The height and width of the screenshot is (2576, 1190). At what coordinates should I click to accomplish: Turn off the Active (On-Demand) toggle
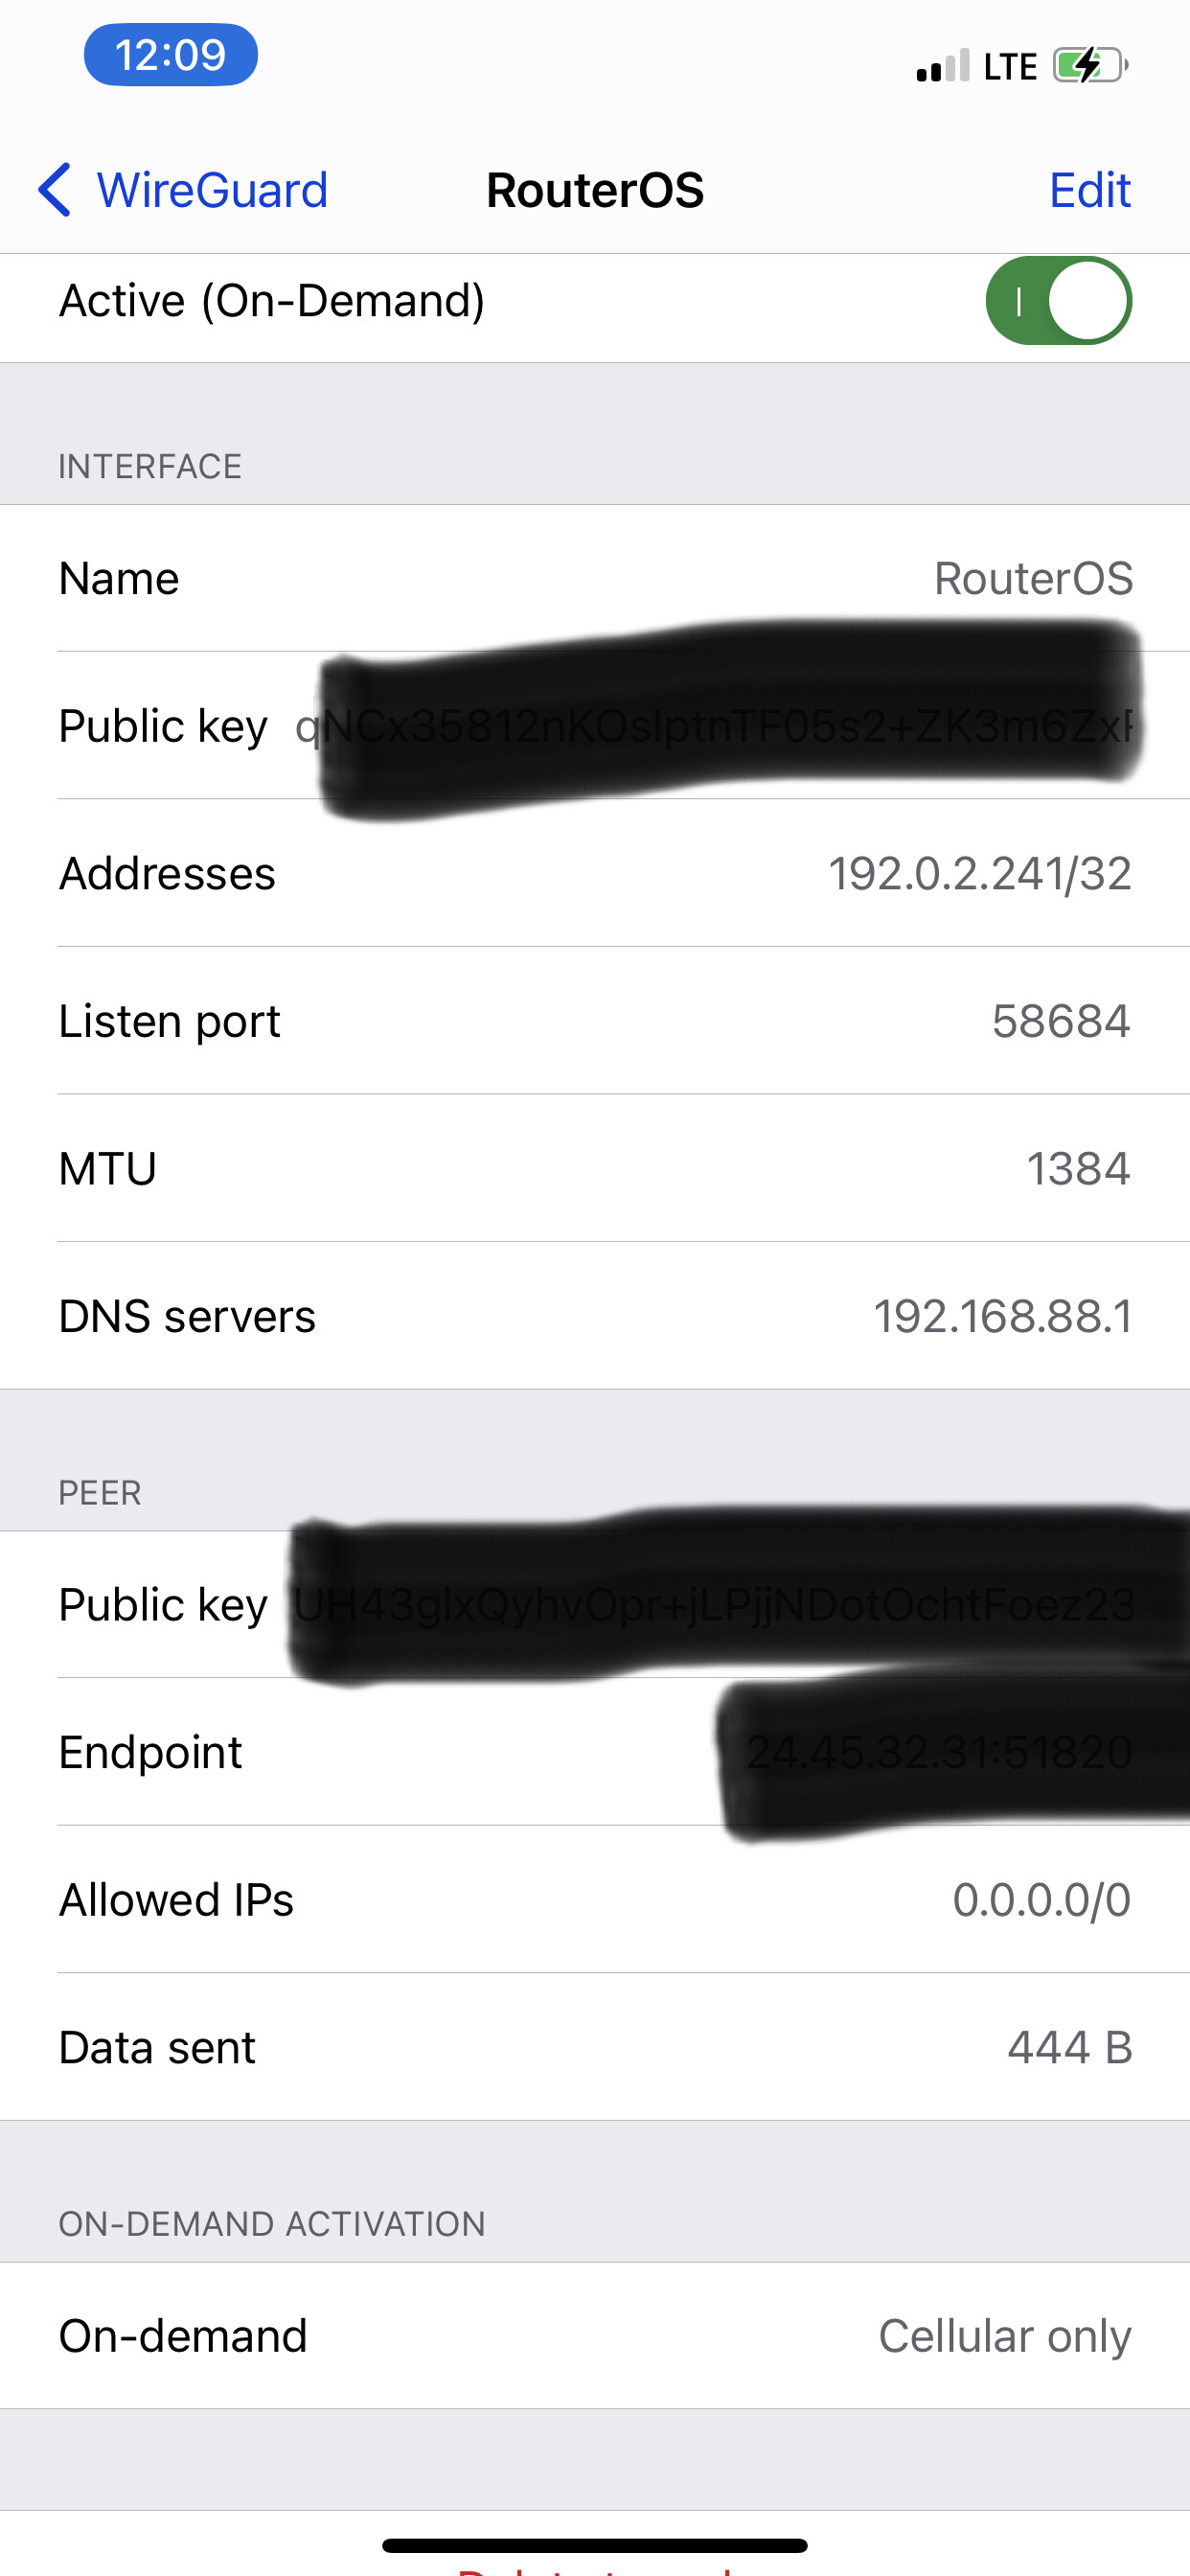(x=1058, y=301)
